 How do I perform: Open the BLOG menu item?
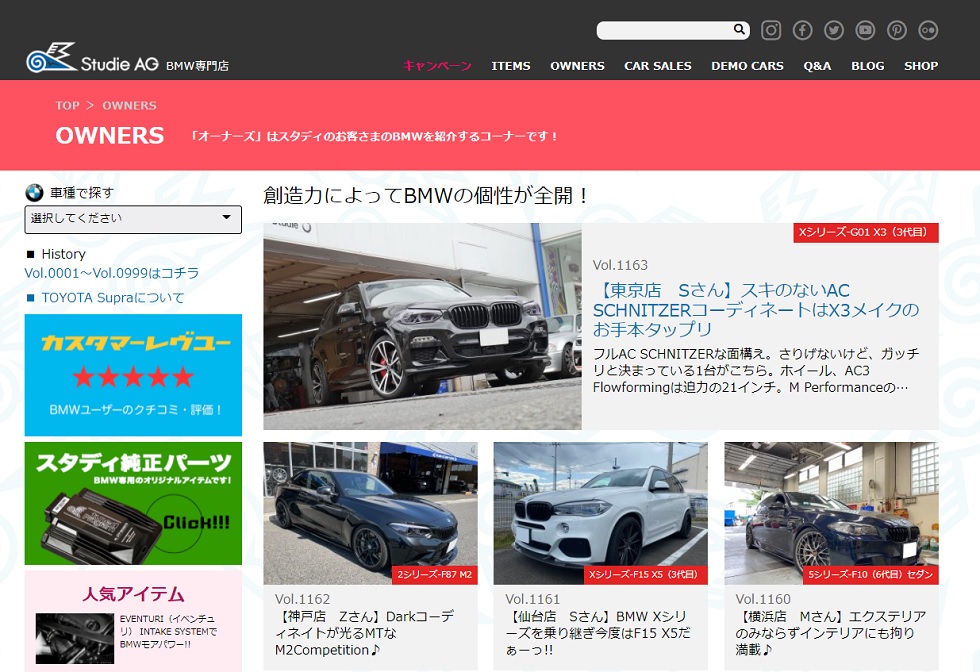868,66
